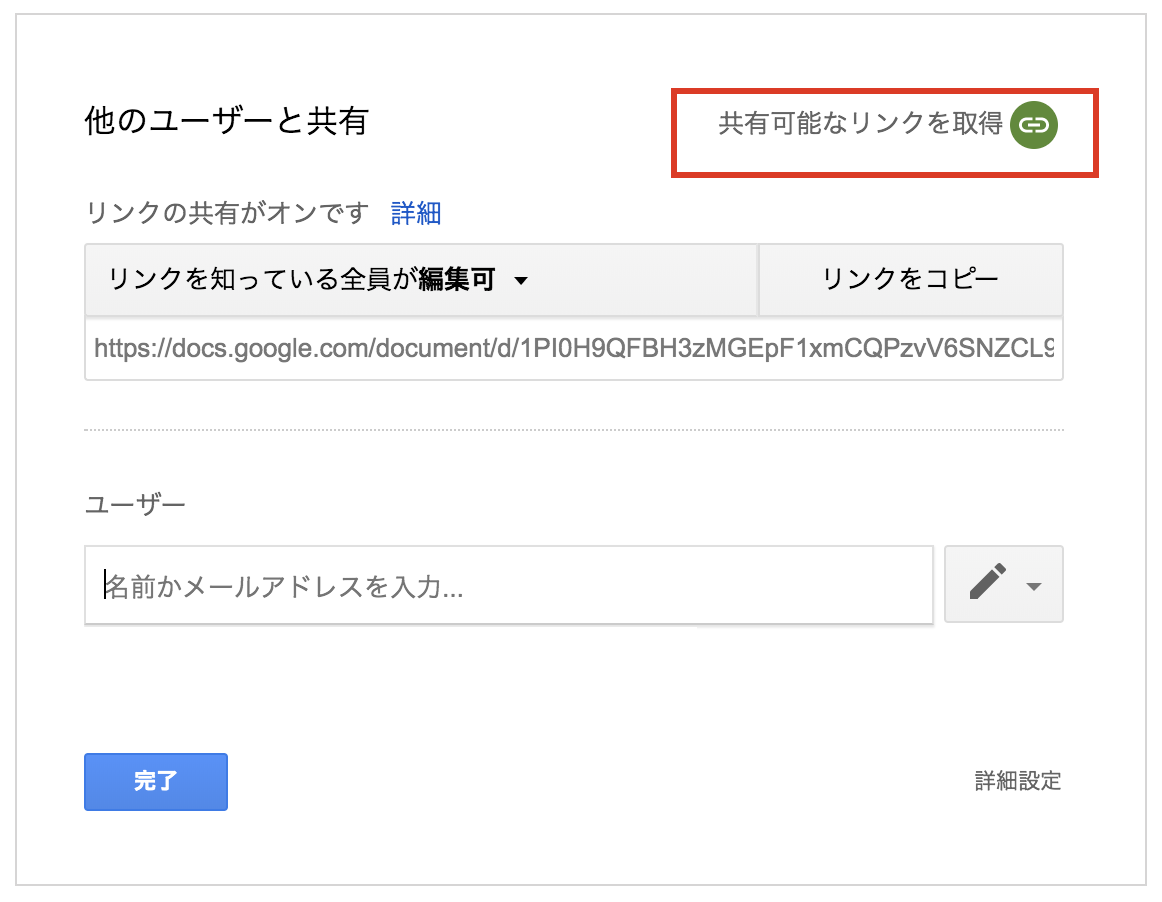The height and width of the screenshot is (902, 1162).
Task: Select the docs.google.com share URL field
Action: pos(574,348)
